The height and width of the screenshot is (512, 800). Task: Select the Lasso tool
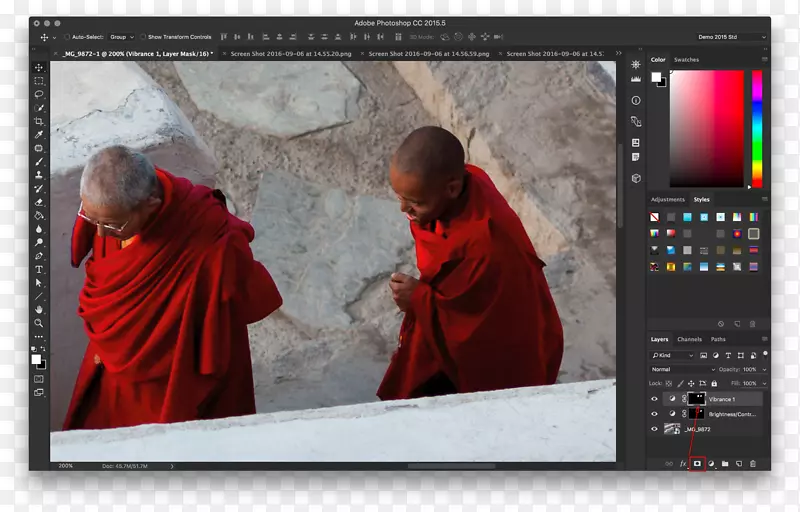click(39, 94)
